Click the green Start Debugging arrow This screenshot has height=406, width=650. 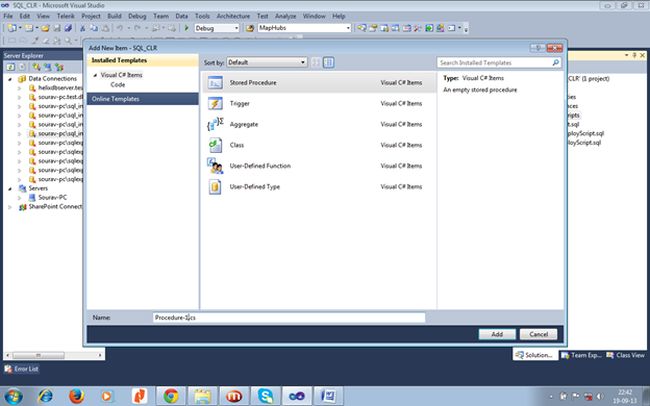click(187, 28)
